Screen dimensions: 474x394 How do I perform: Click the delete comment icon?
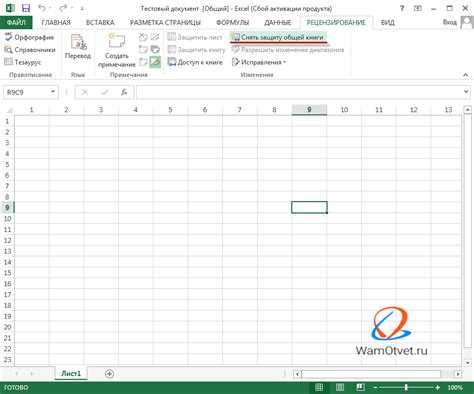[143, 37]
